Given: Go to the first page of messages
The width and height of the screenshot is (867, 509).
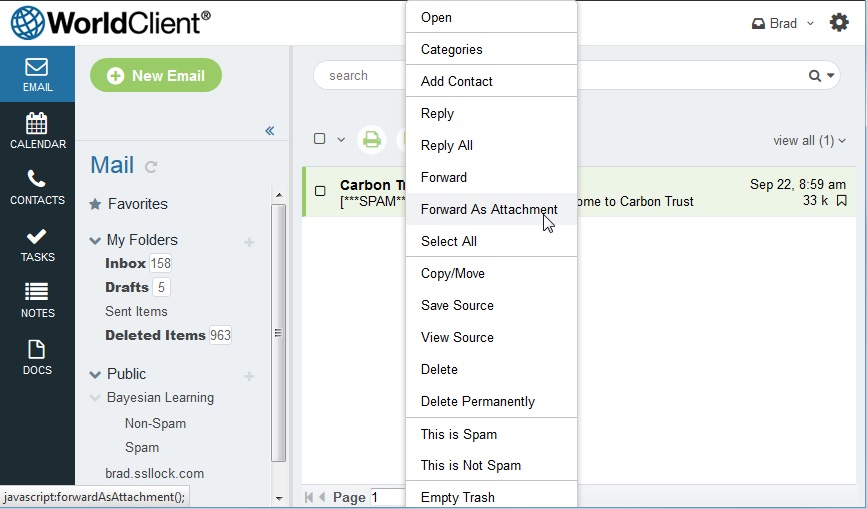Looking at the screenshot, I should tap(309, 497).
